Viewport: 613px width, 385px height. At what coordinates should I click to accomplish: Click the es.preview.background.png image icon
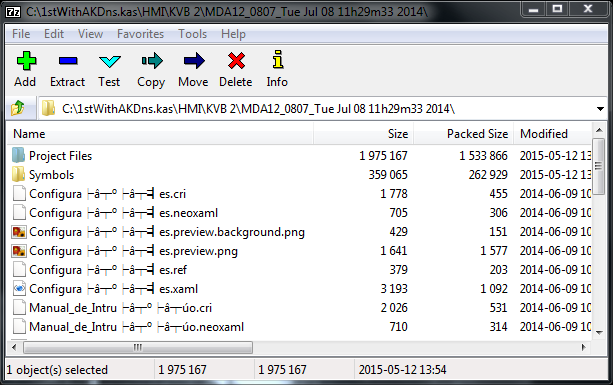19,231
